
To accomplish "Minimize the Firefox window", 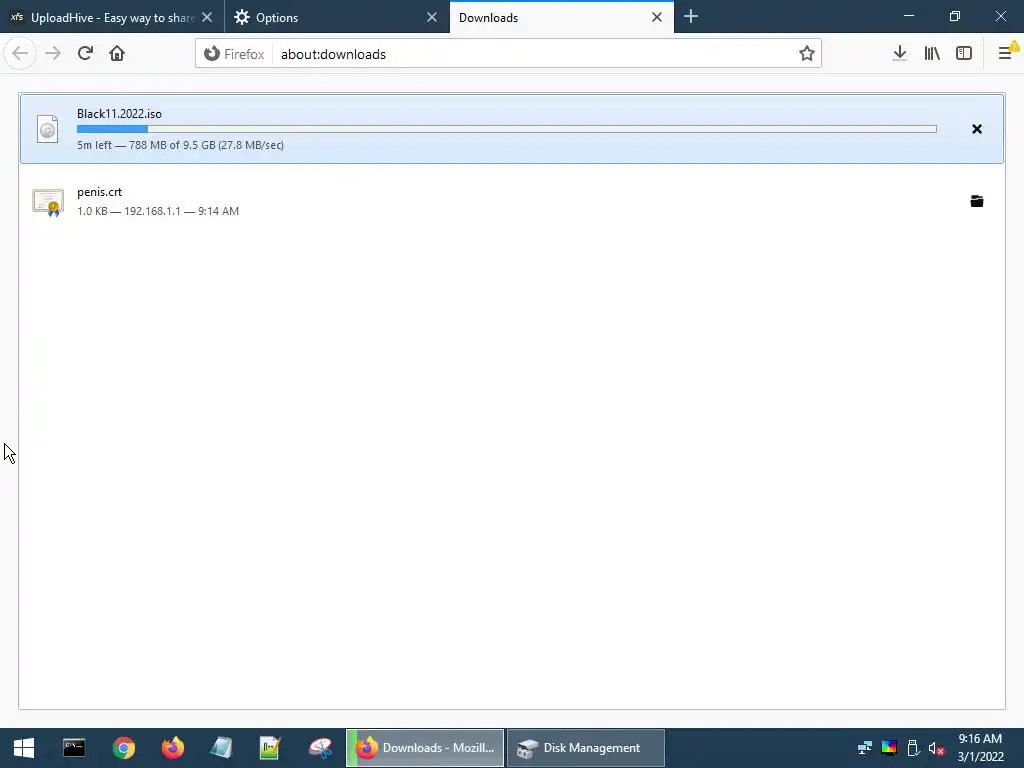I will [908, 16].
